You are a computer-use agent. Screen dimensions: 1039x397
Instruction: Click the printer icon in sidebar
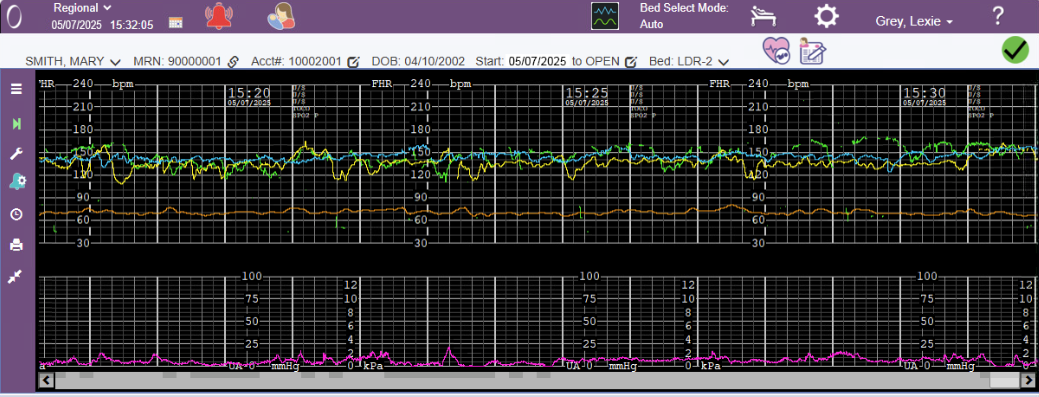tap(17, 245)
